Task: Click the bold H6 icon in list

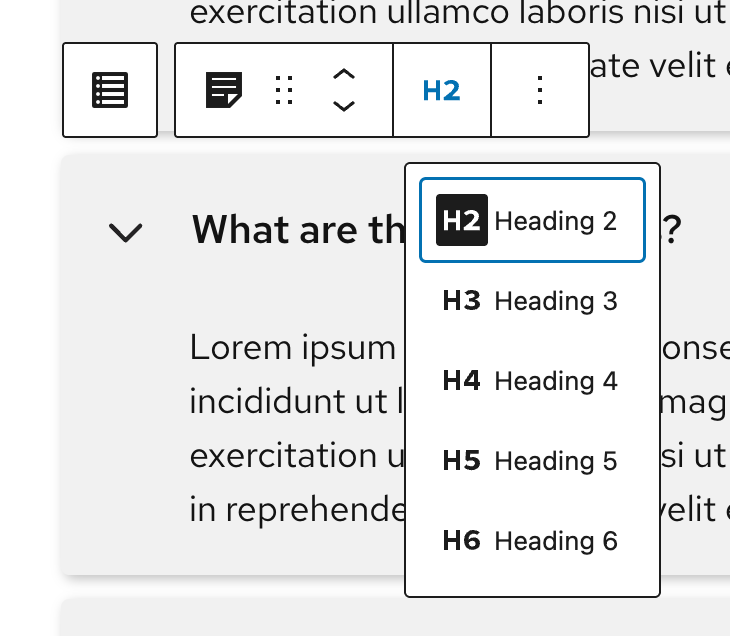Action: tap(461, 541)
